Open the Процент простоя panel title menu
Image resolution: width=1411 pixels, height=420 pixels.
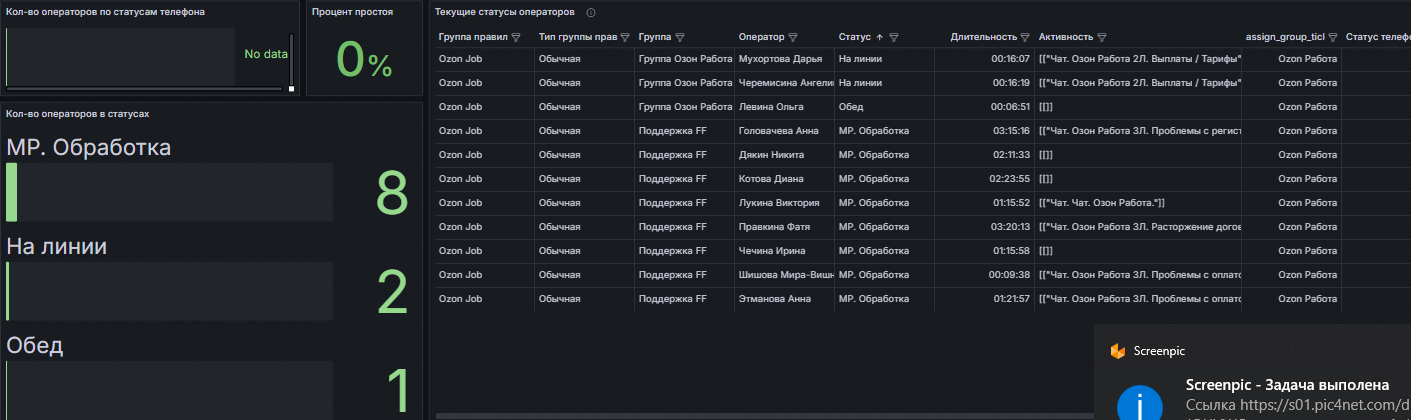pyautogui.click(x=352, y=13)
